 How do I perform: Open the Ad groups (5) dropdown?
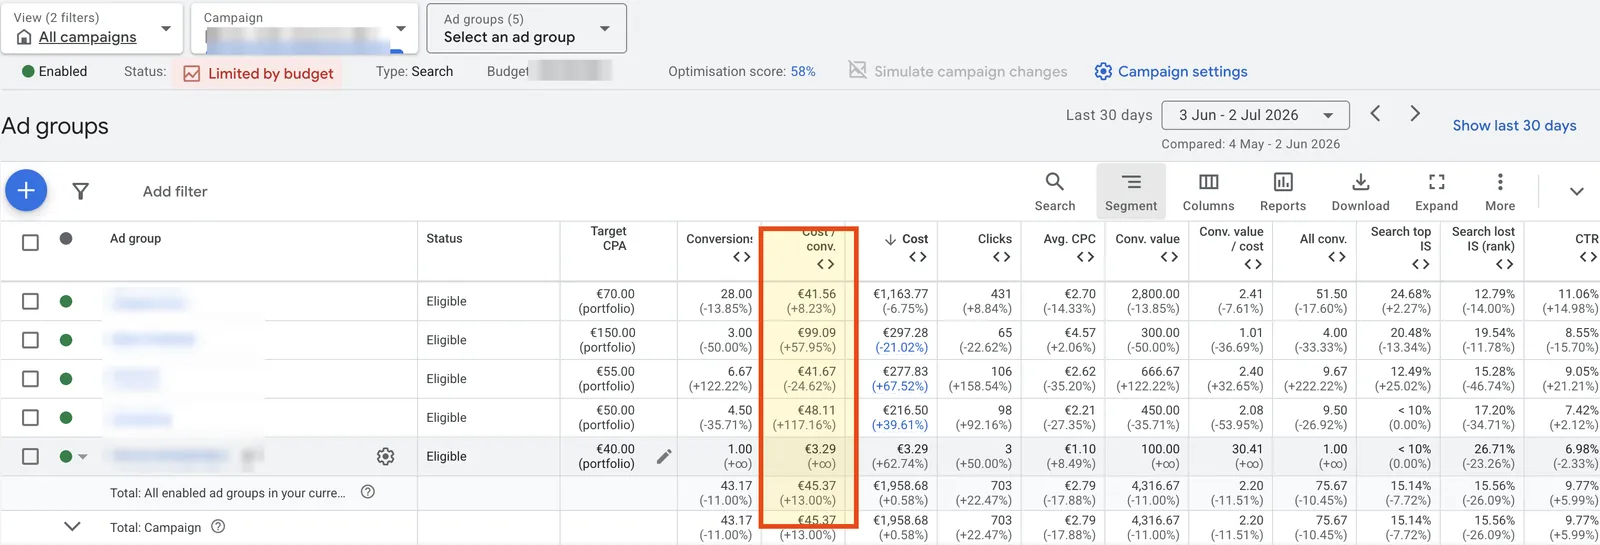527,28
